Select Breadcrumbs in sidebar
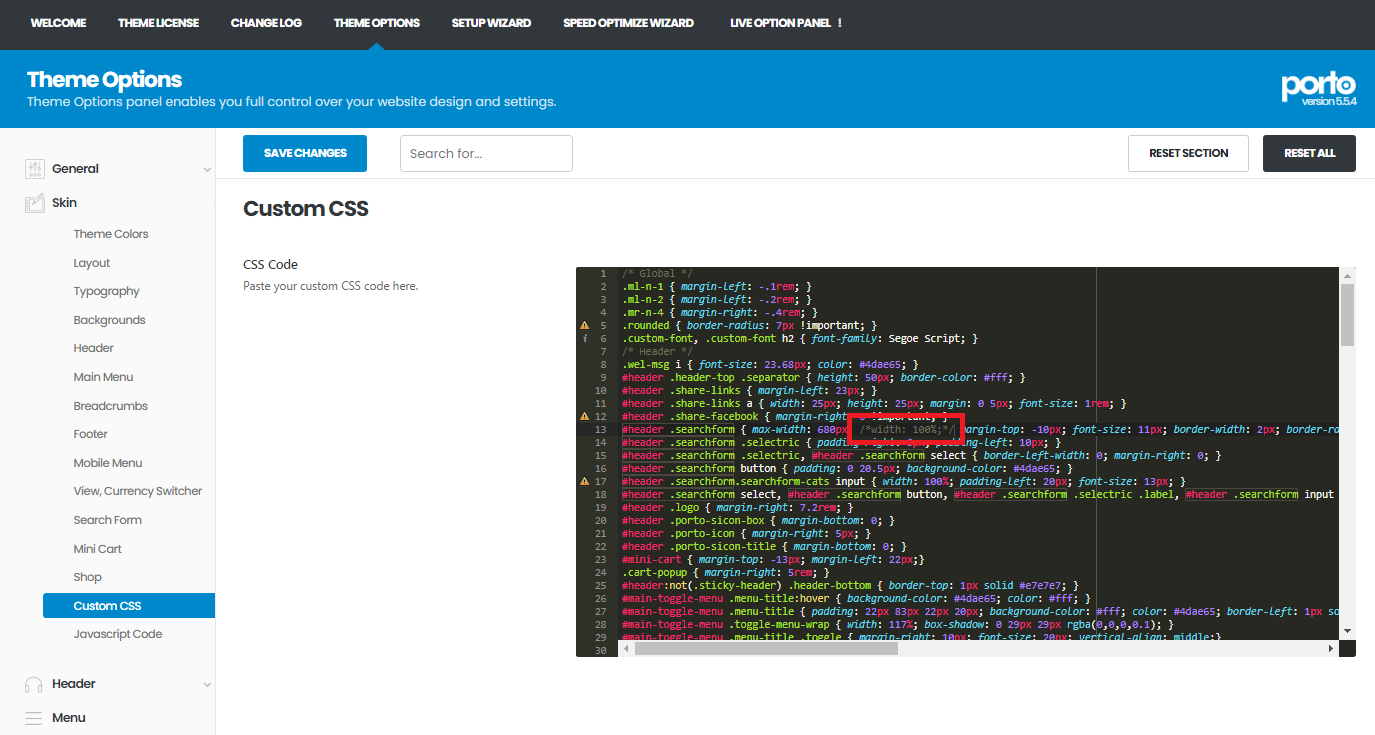 tap(111, 406)
